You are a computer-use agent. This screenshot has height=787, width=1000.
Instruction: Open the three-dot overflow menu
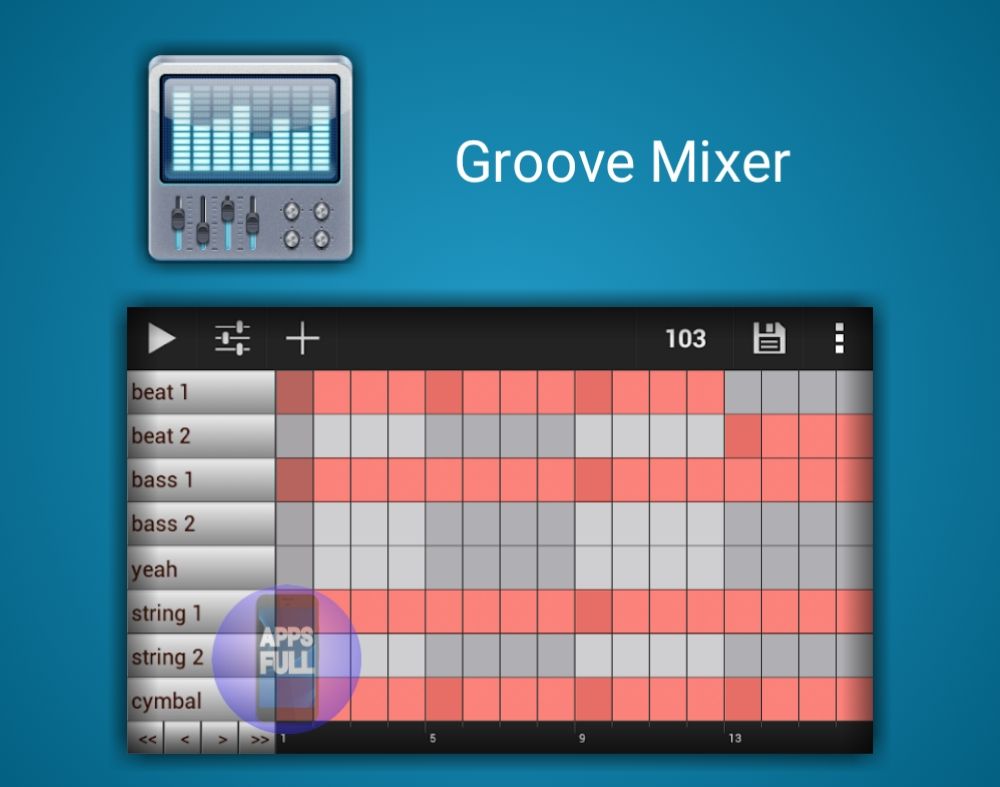pos(839,338)
